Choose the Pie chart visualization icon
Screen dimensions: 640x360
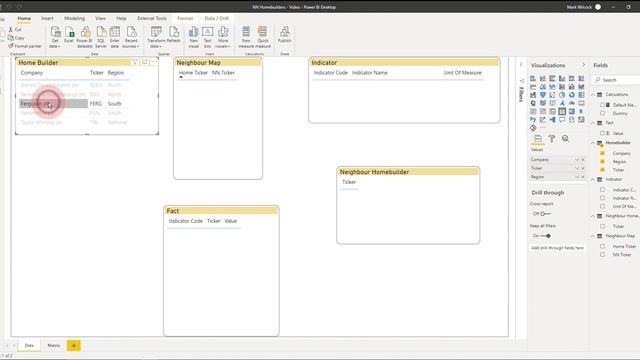[x=562, y=95]
